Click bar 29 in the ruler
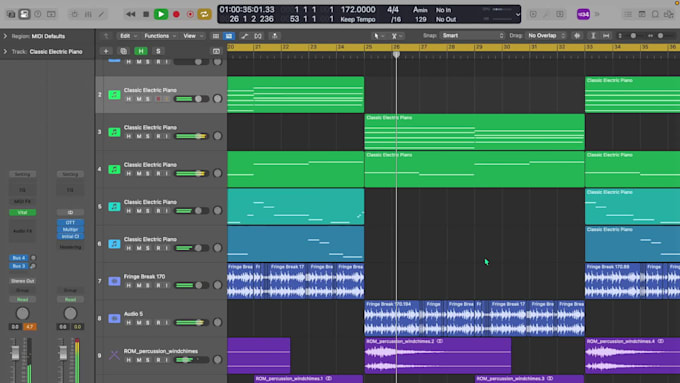 tap(479, 47)
